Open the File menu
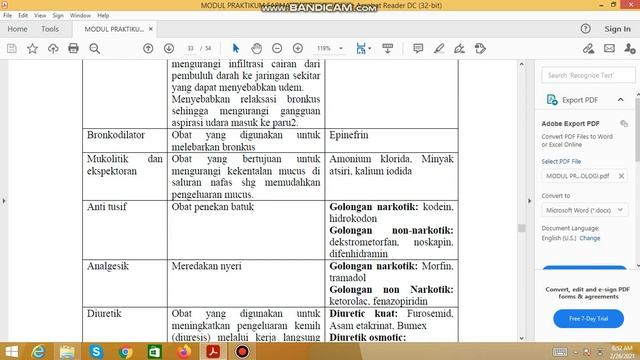Image resolution: width=640 pixels, height=360 pixels. tap(7, 16)
